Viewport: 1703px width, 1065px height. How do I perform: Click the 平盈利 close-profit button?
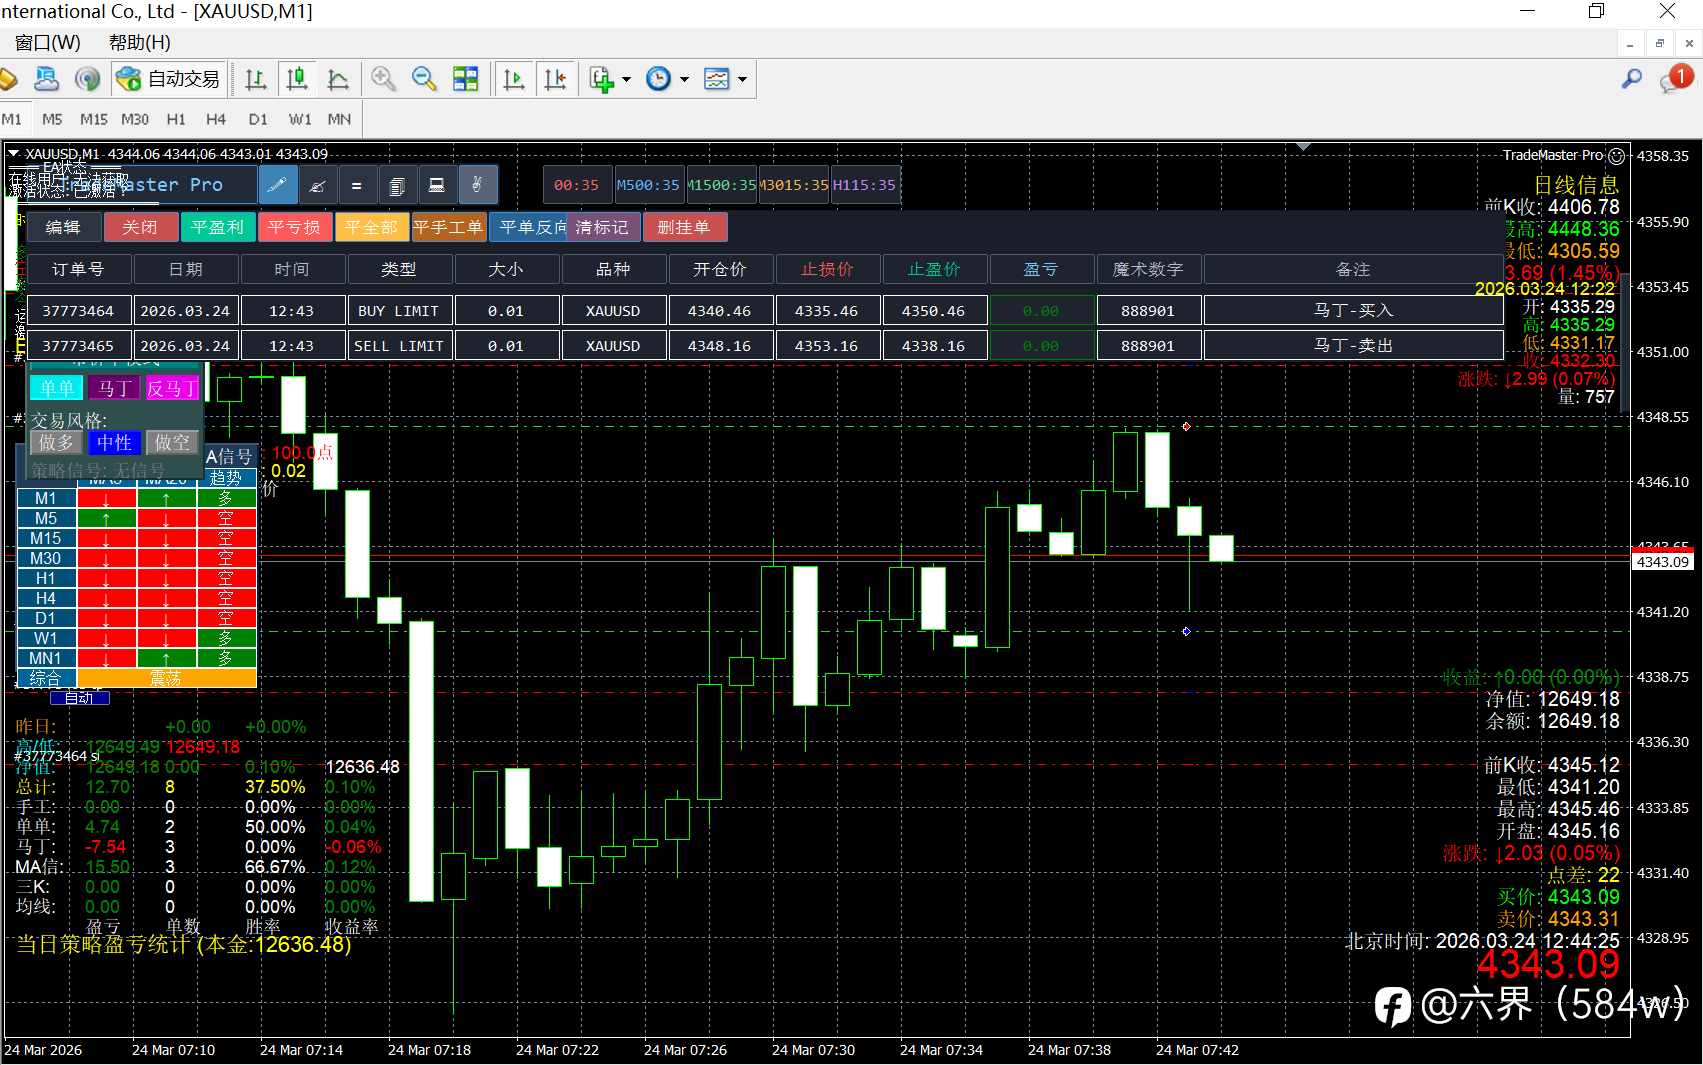(218, 227)
